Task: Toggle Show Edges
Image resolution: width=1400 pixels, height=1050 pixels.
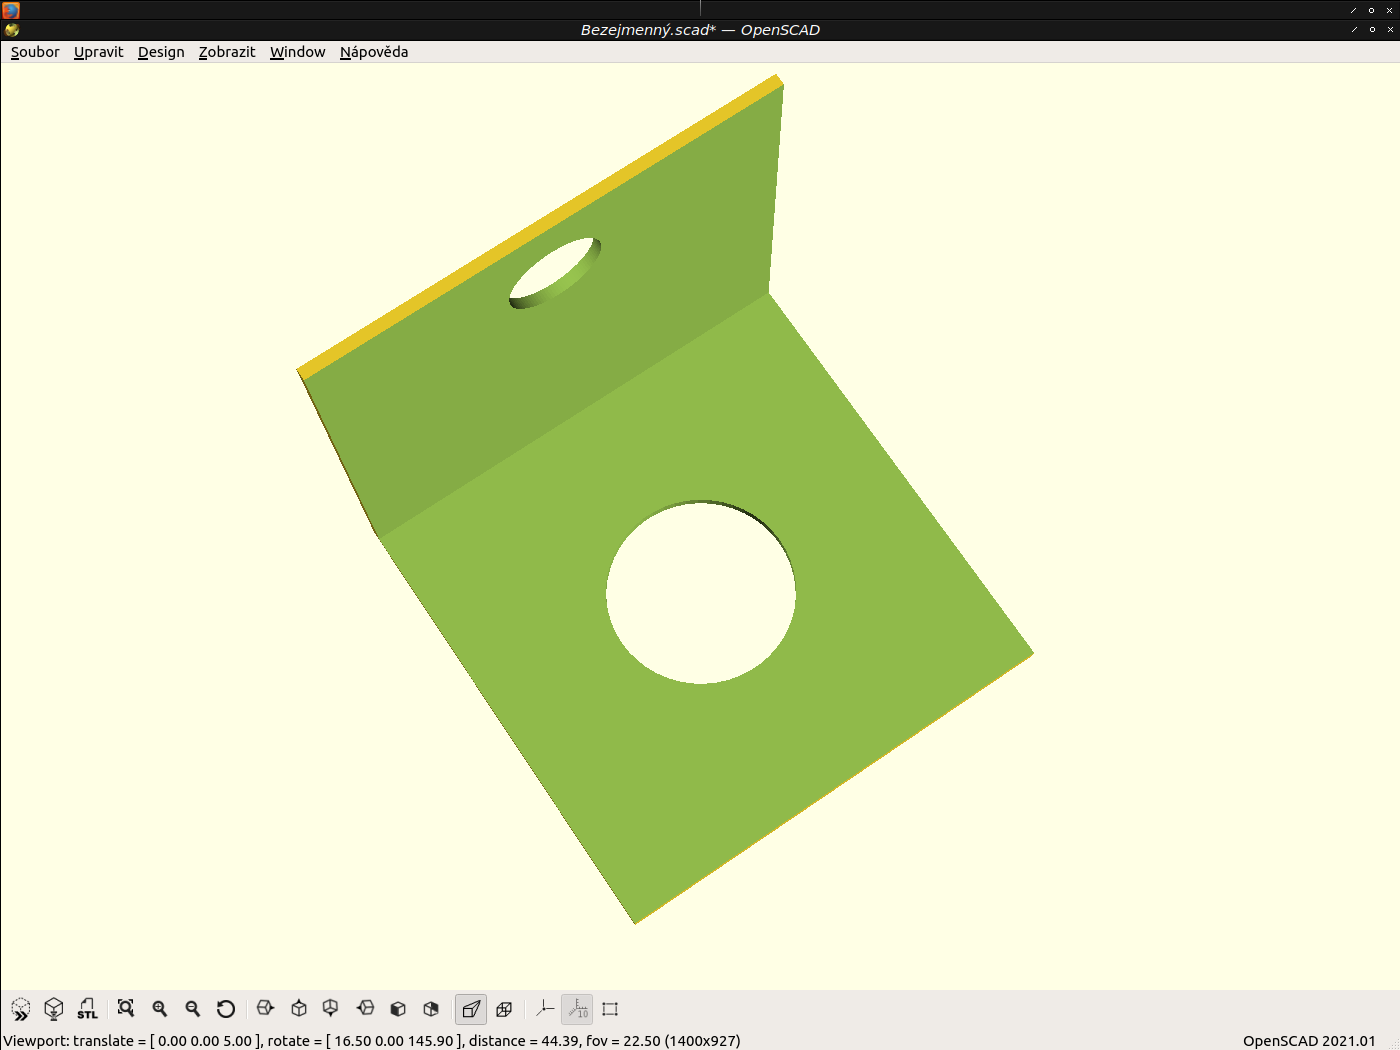Action: point(610,1009)
